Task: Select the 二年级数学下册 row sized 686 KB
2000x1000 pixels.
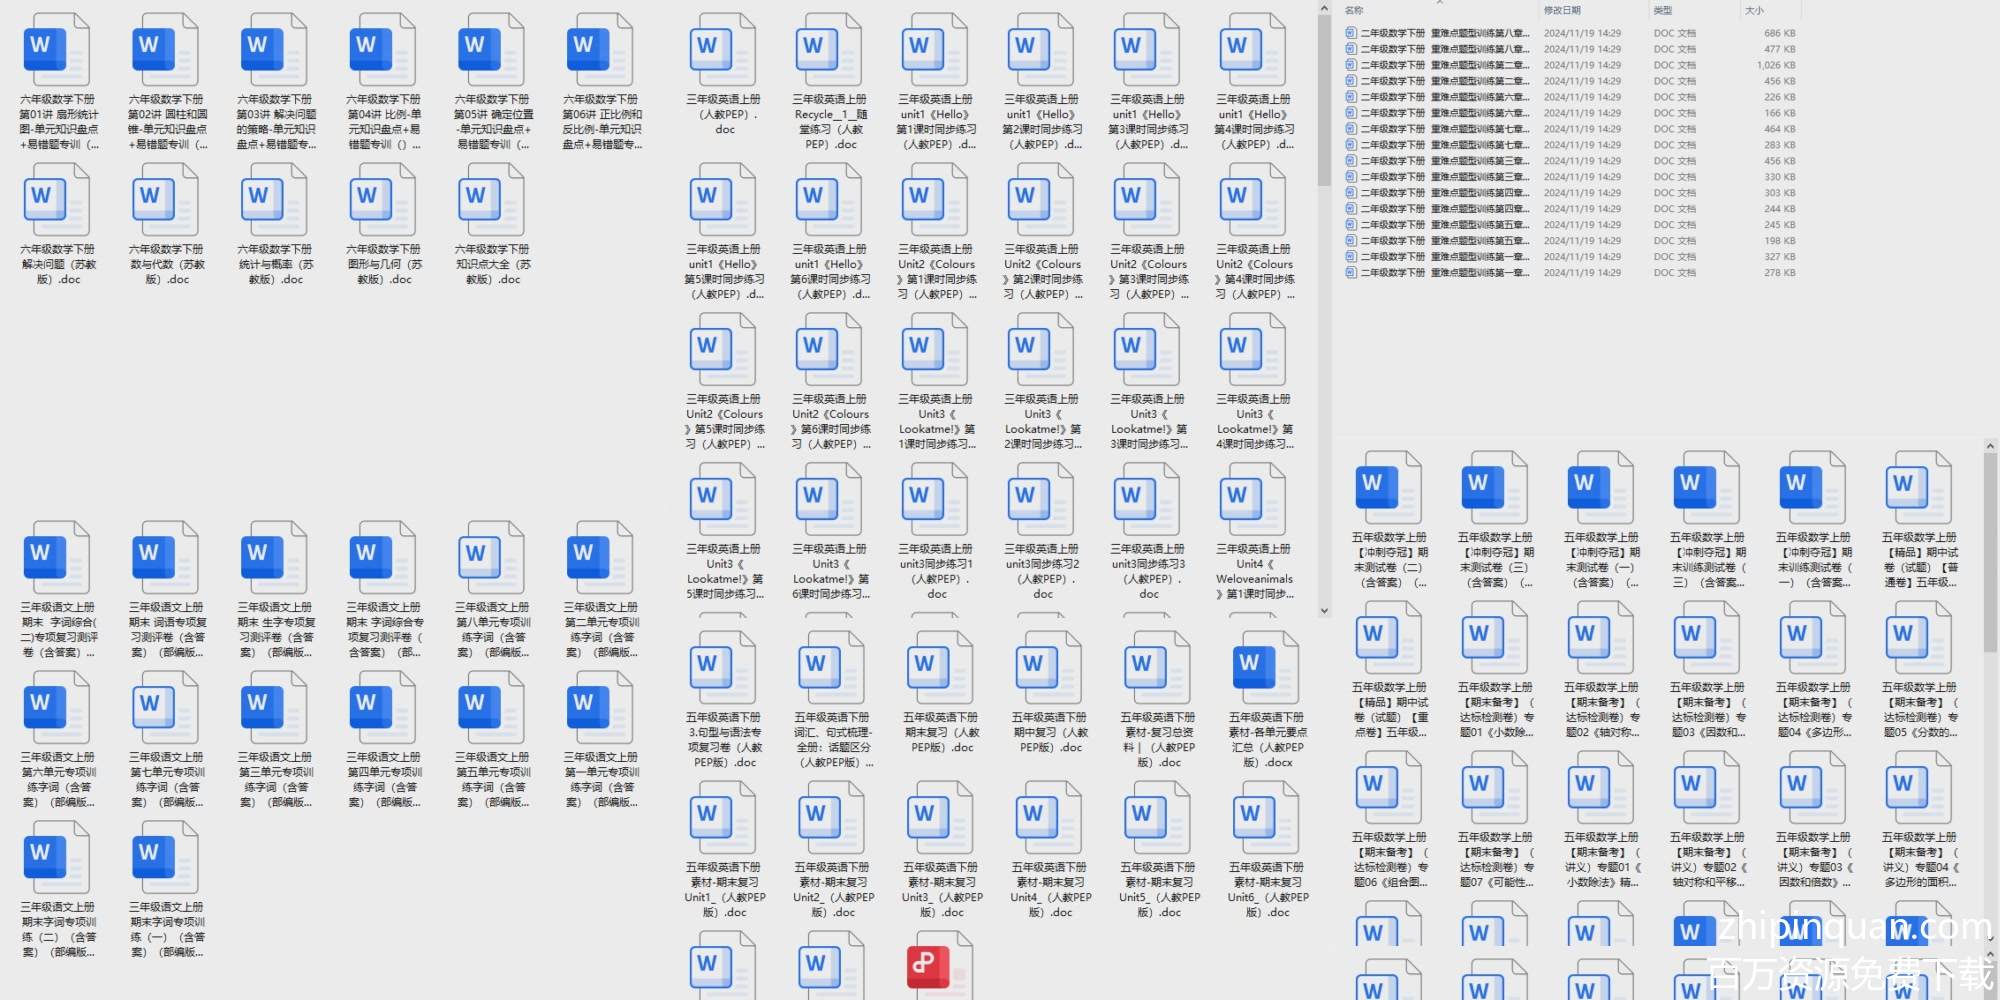Action: (1570, 33)
